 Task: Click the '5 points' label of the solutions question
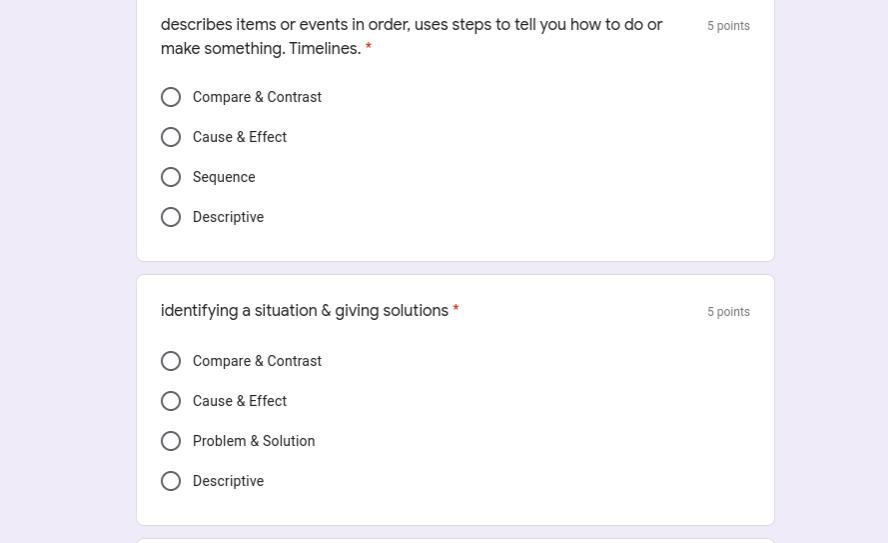(x=728, y=312)
